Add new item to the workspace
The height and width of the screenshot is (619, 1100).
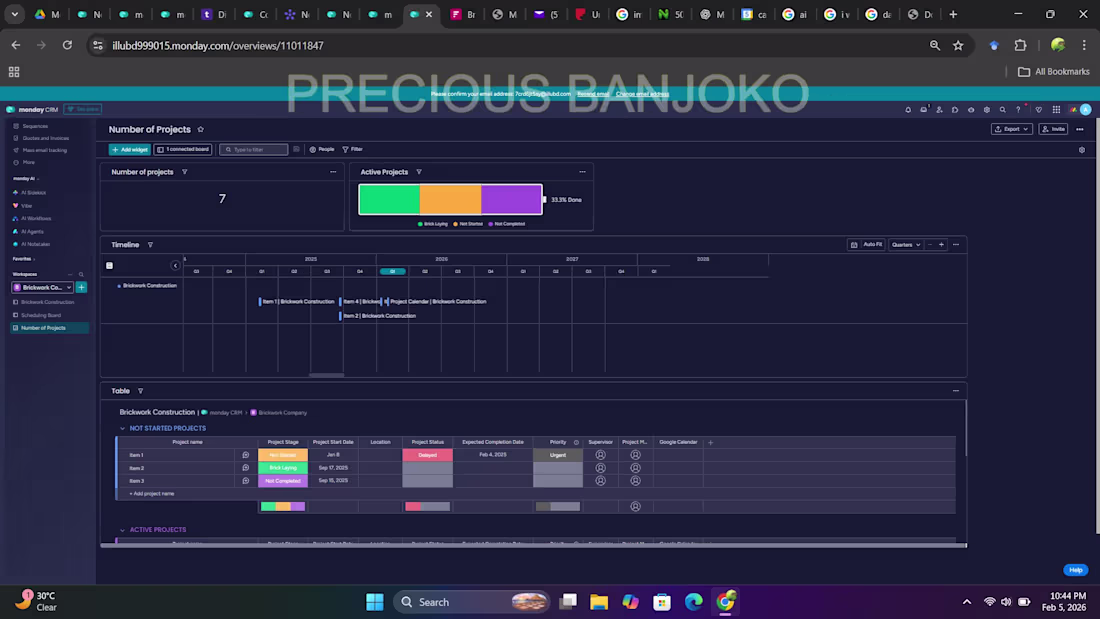(x=81, y=287)
